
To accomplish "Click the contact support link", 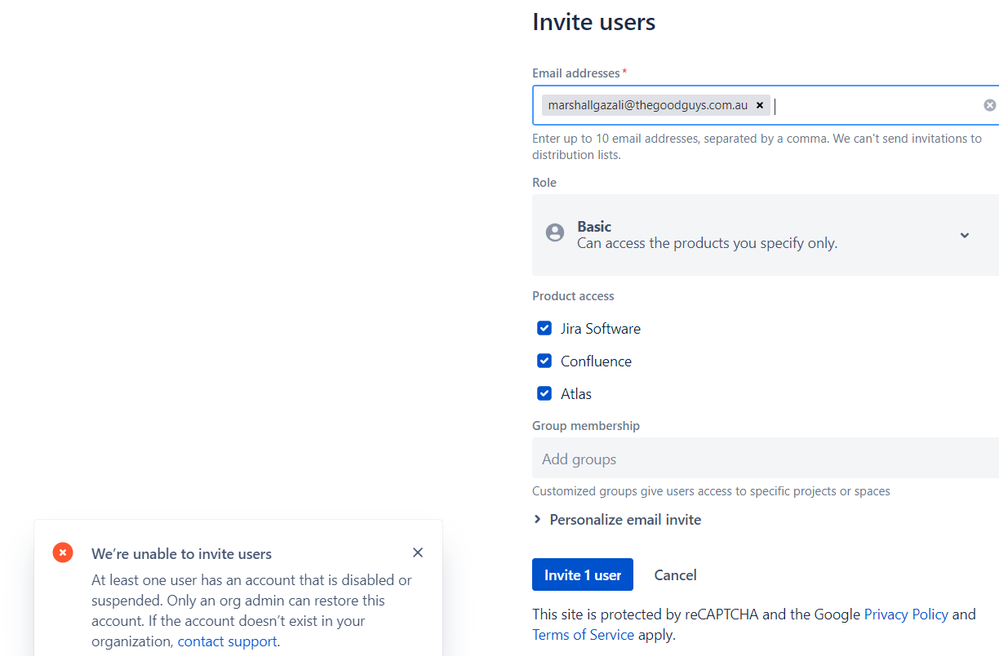I will 227,641.
